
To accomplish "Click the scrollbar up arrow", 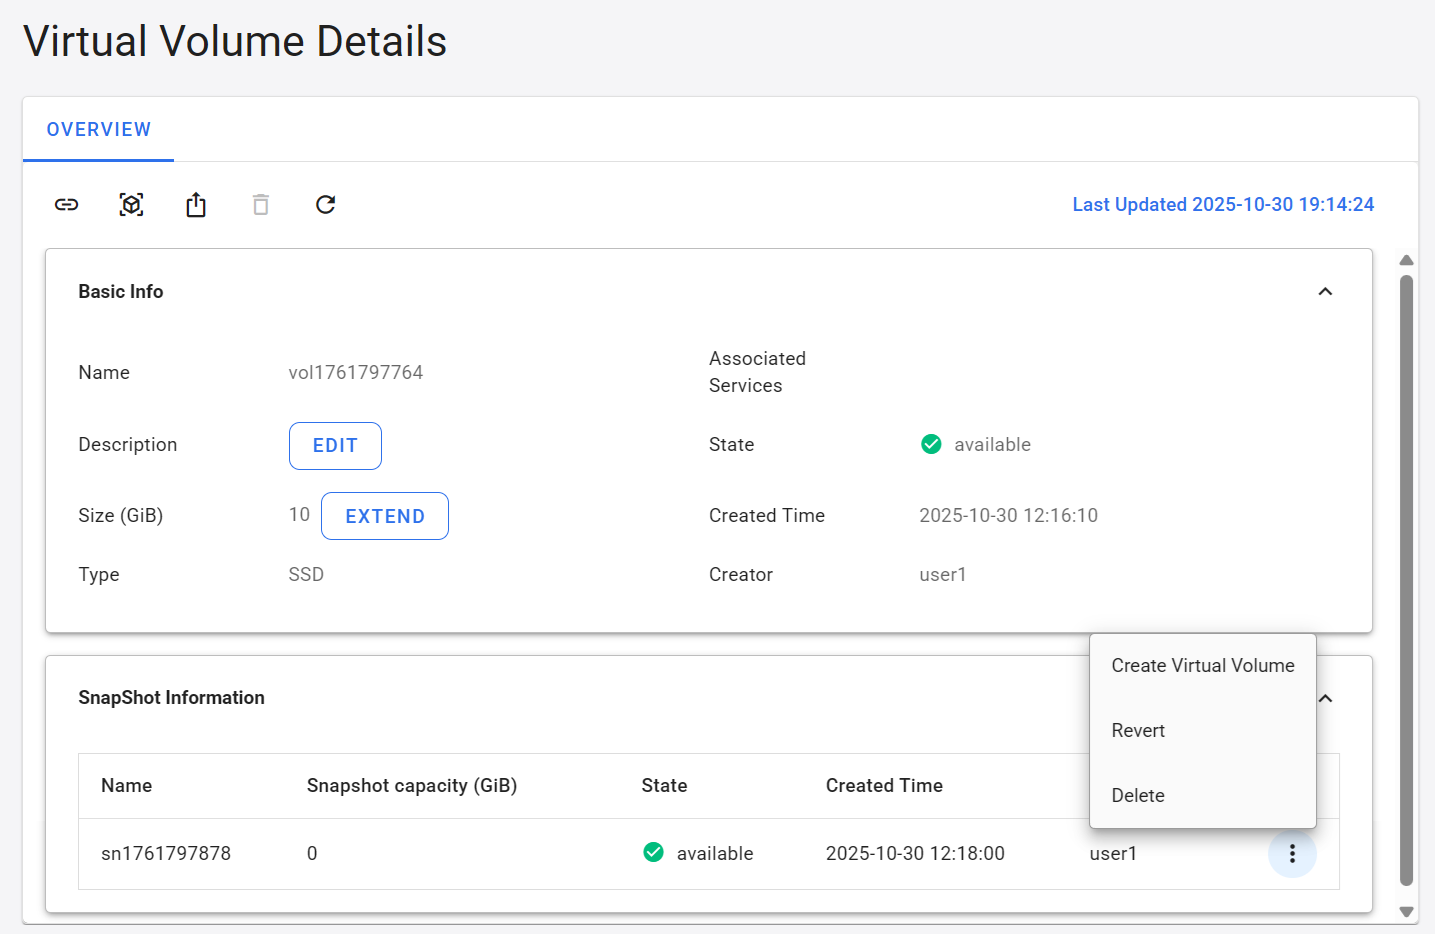I will 1406,260.
